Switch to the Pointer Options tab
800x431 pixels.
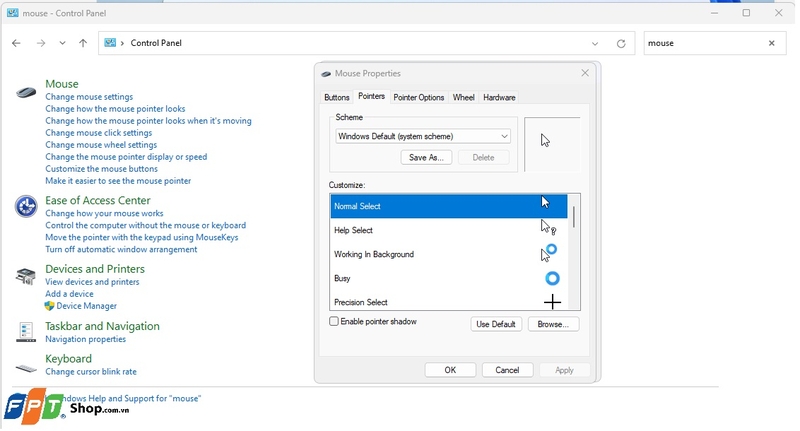click(418, 98)
